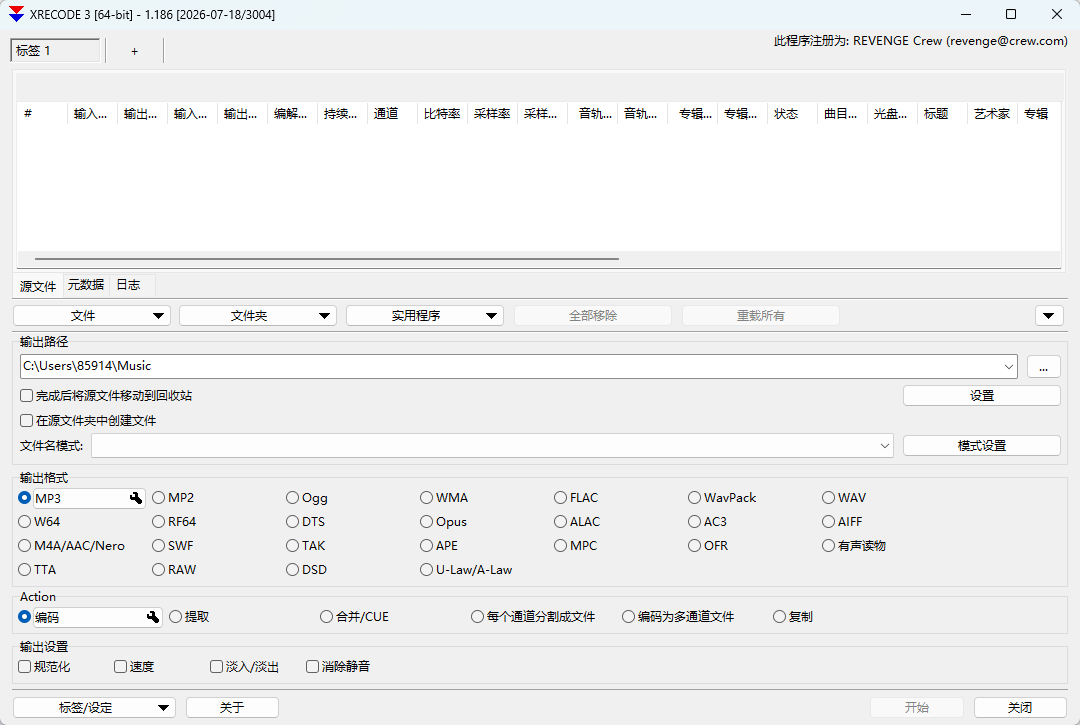
Task: Open the 日志 tab
Action: [x=128, y=284]
